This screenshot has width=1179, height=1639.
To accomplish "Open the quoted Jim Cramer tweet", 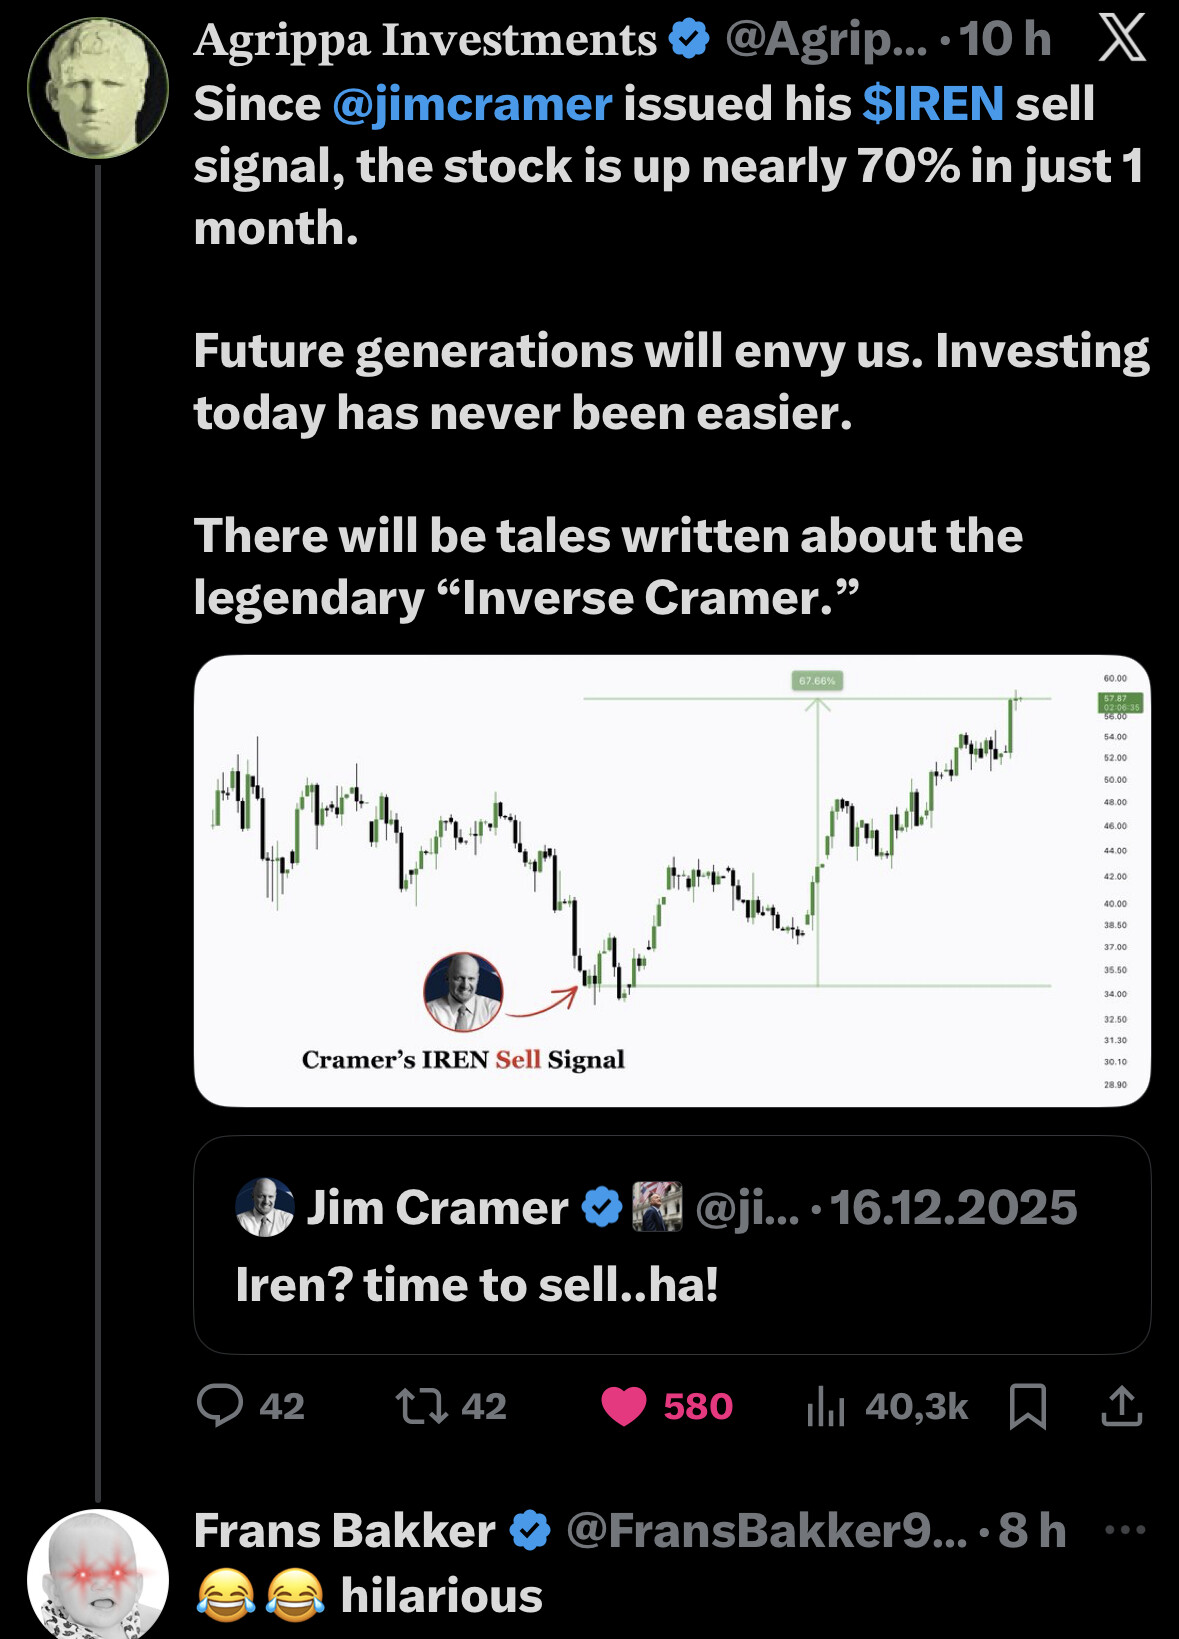I will (672, 1285).
